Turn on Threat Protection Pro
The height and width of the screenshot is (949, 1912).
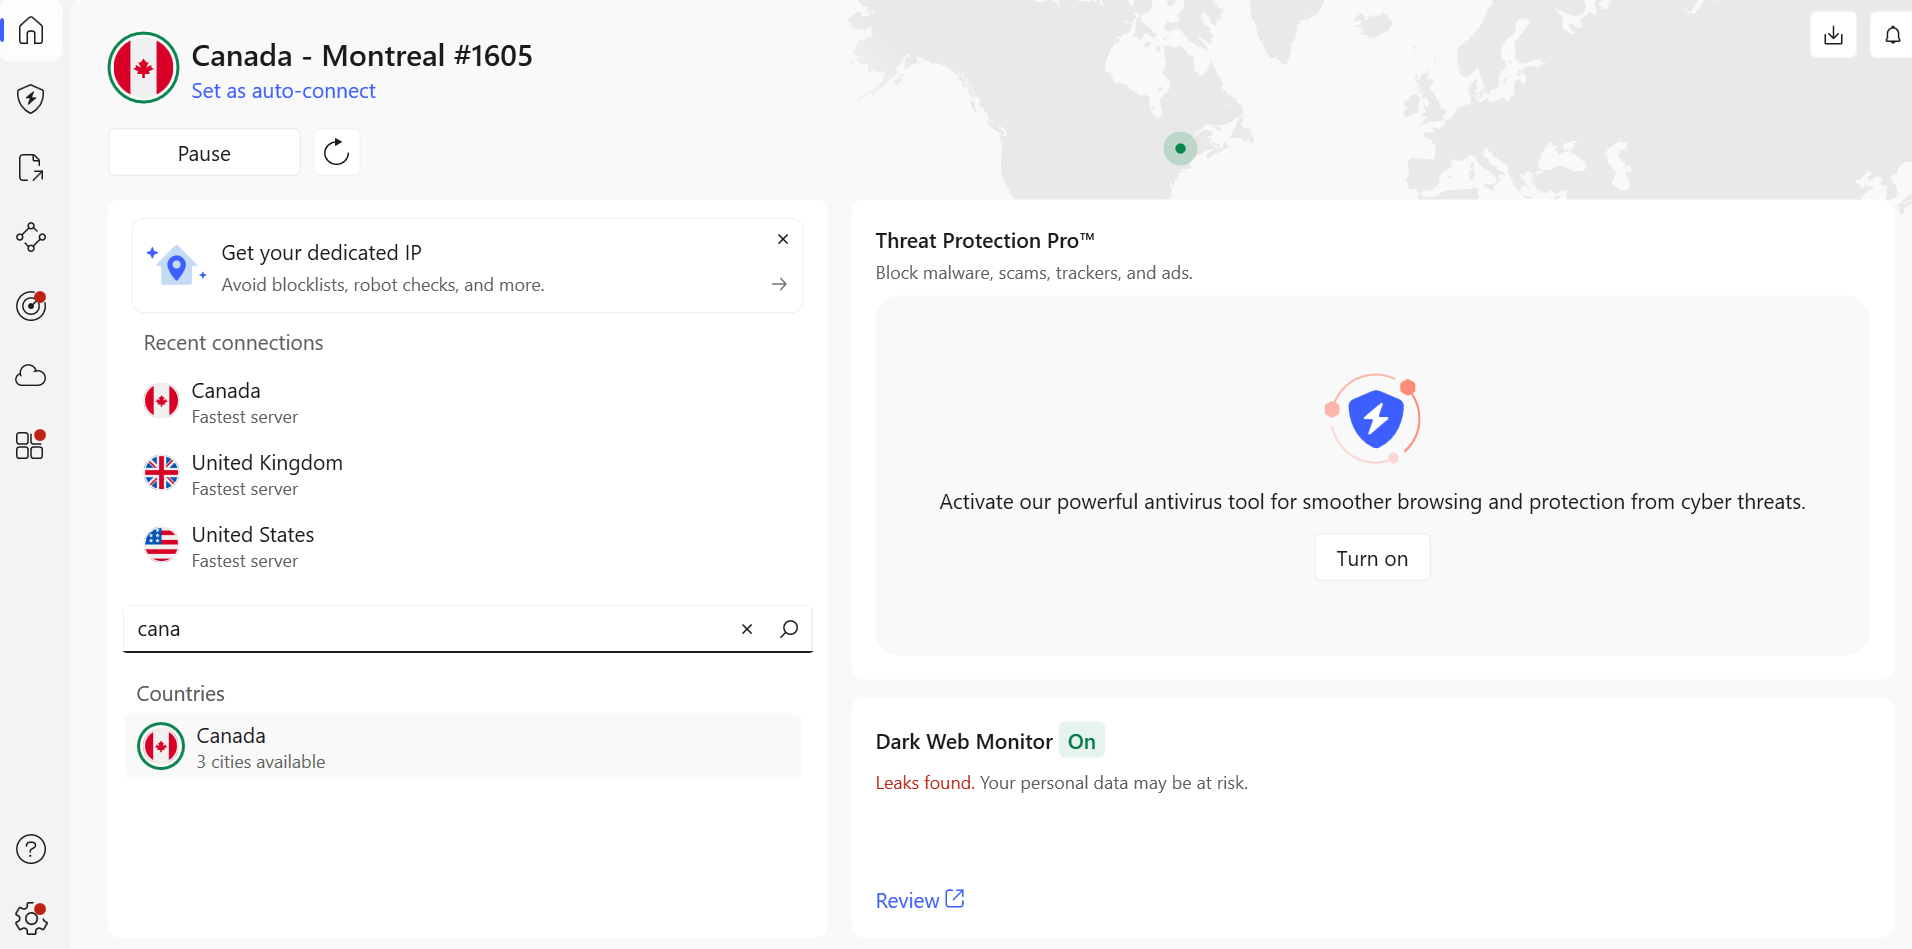point(1371,558)
